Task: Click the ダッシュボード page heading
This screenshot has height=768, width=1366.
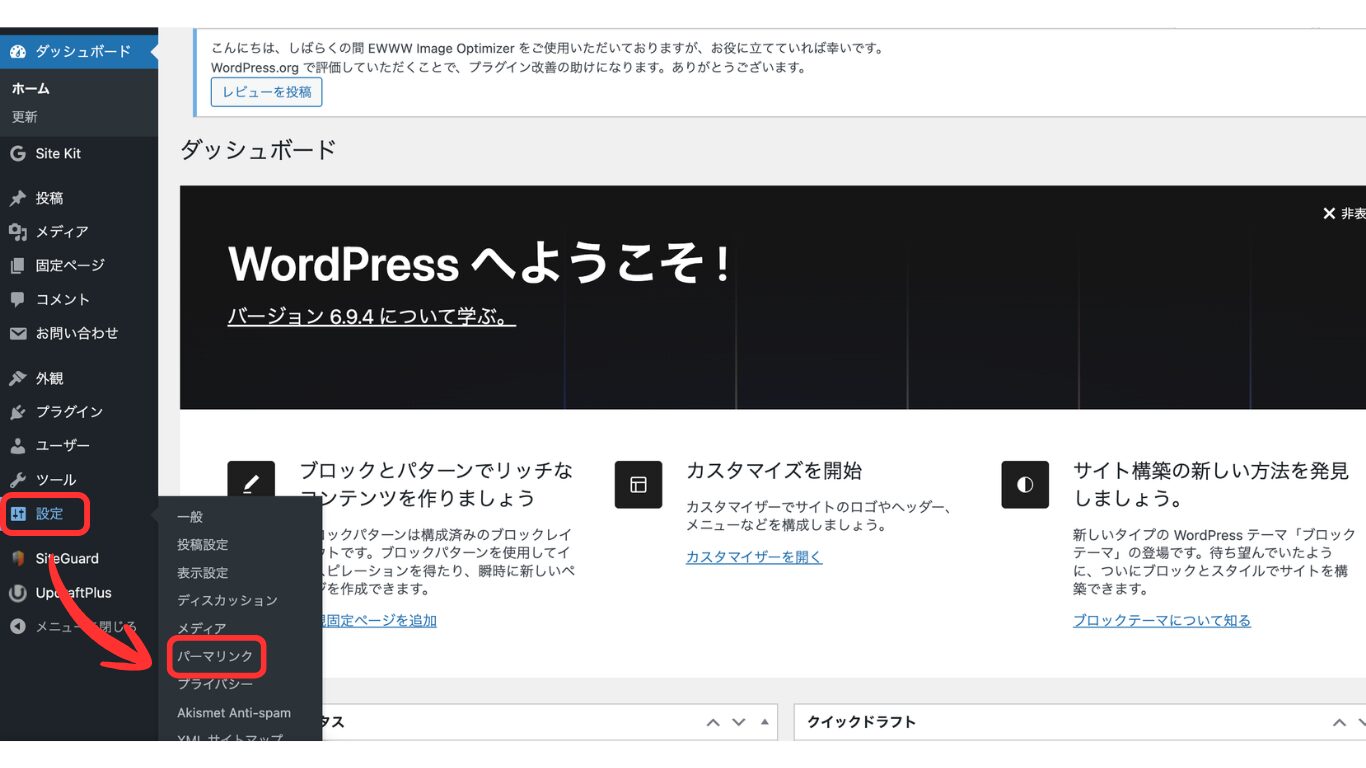Action: click(x=258, y=150)
